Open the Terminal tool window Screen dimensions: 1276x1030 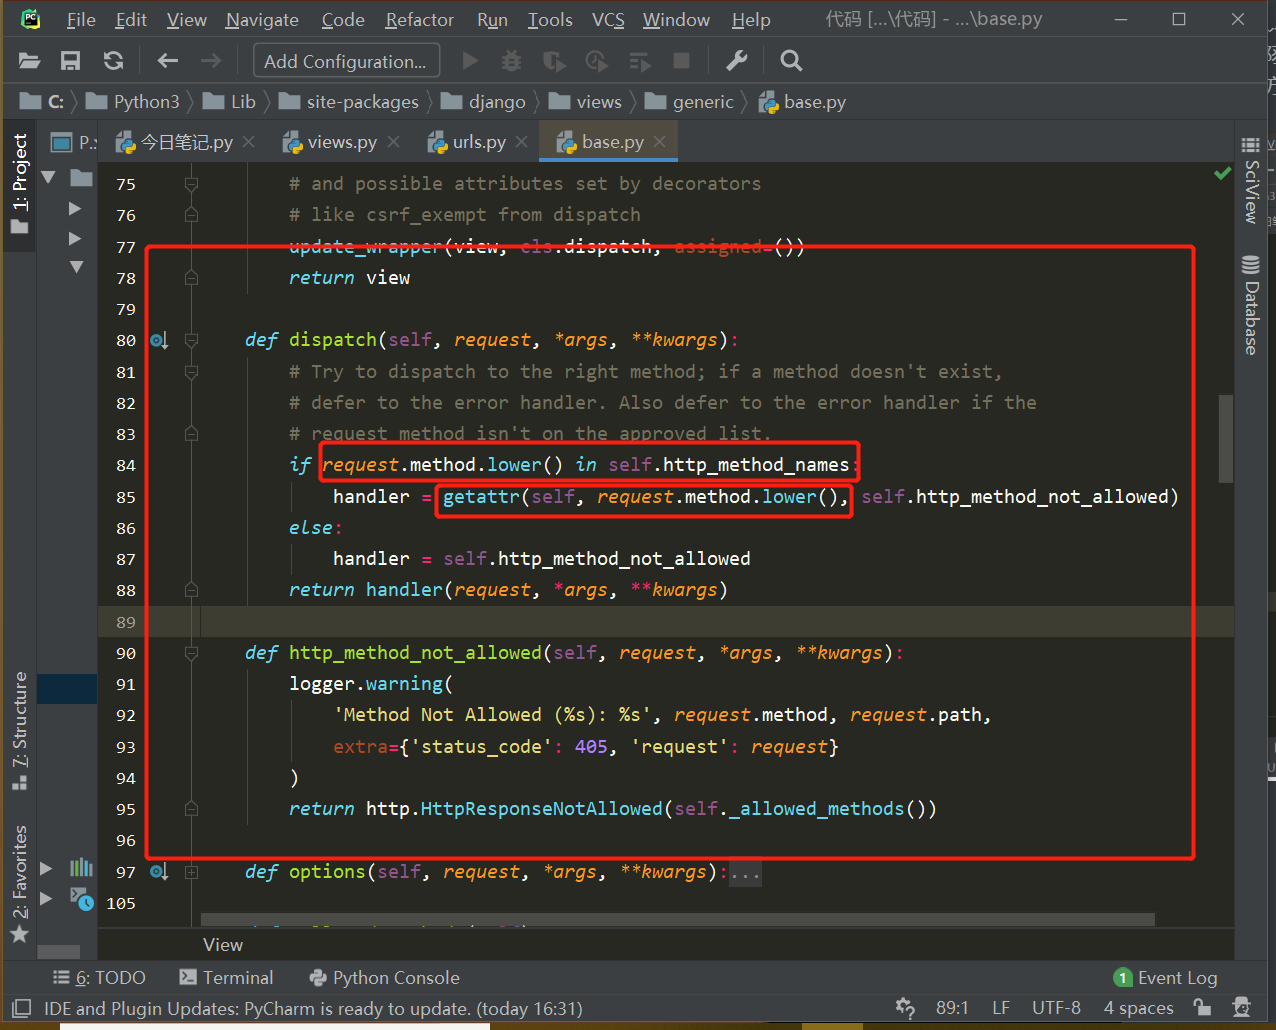click(x=226, y=978)
